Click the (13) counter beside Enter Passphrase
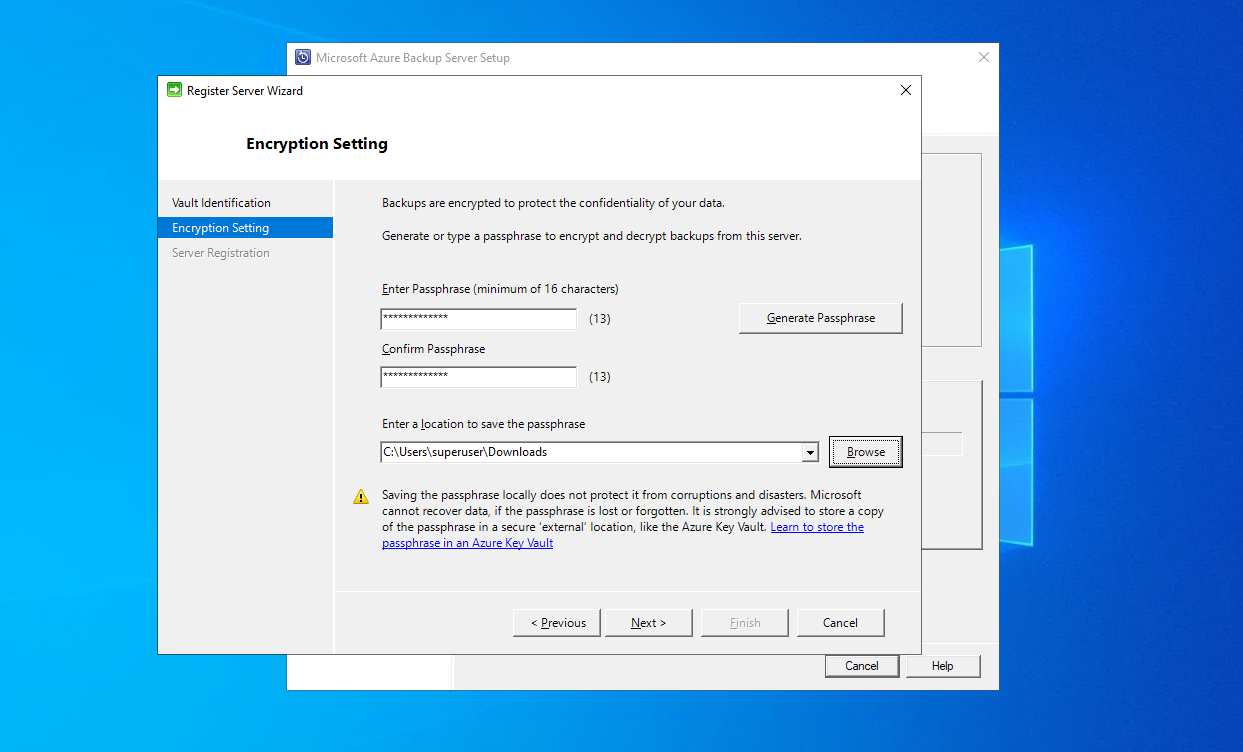 [600, 319]
